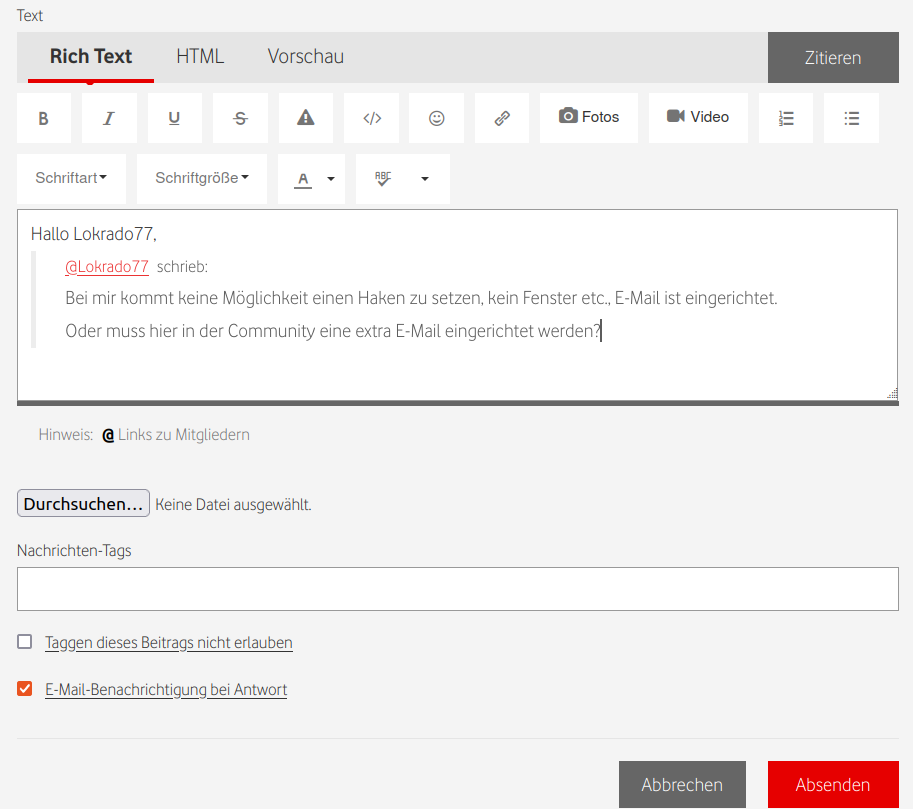The image size is (913, 809).
Task: Create a numbered list
Action: pos(786,118)
